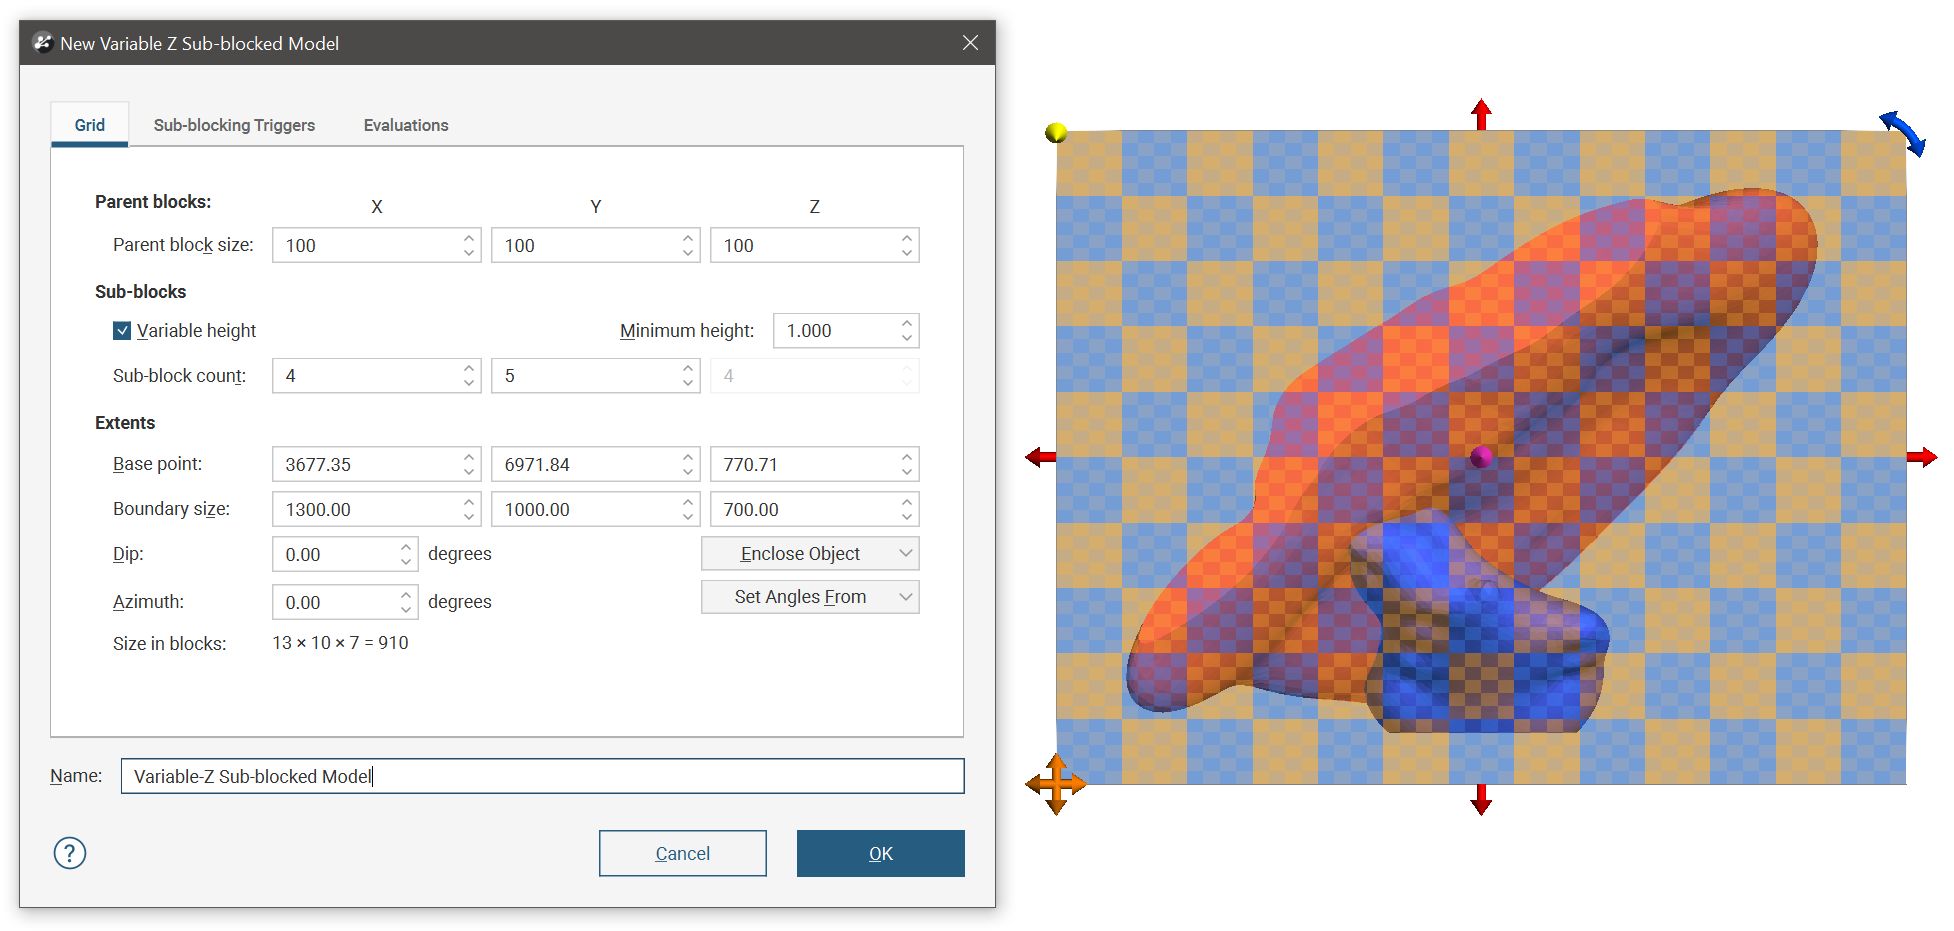
Task: Switch to the Sub-blocking Triggers tab
Action: [234, 125]
